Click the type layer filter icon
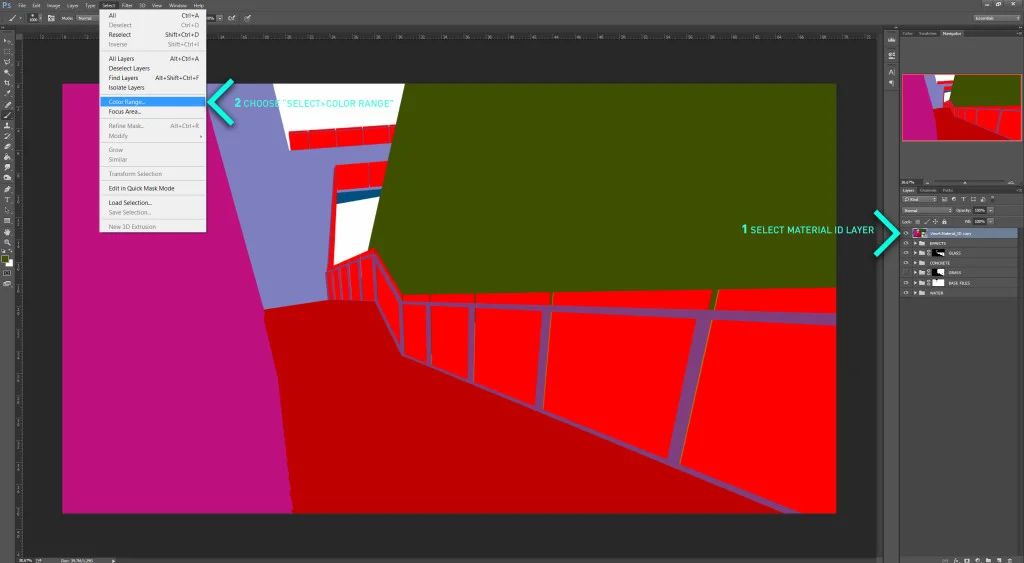 [963, 199]
